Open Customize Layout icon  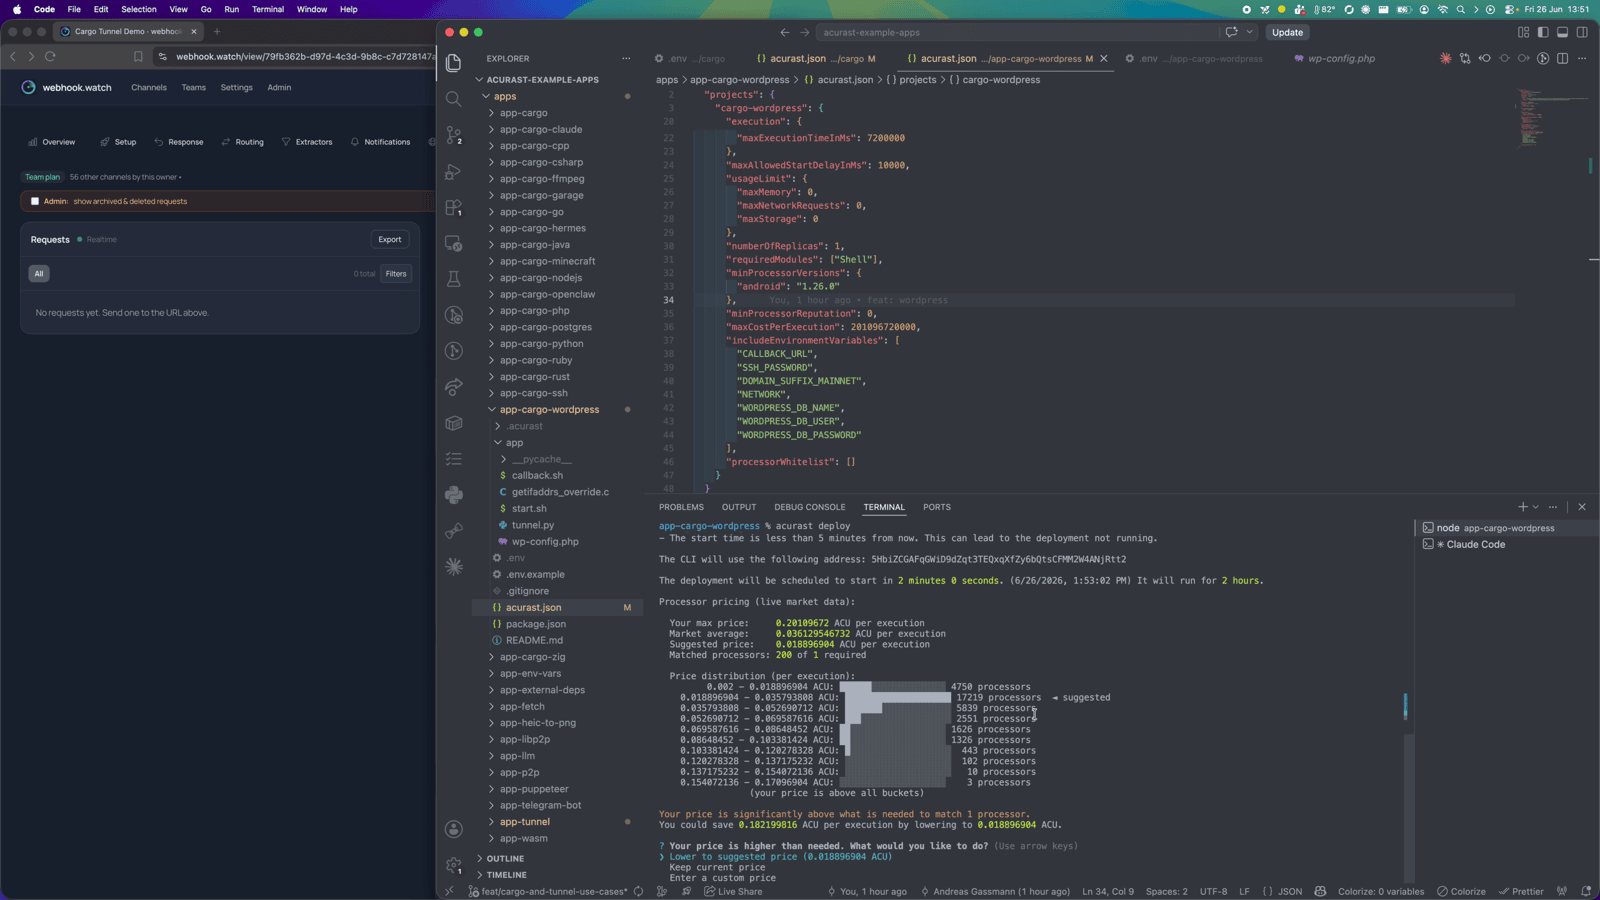(x=1523, y=32)
